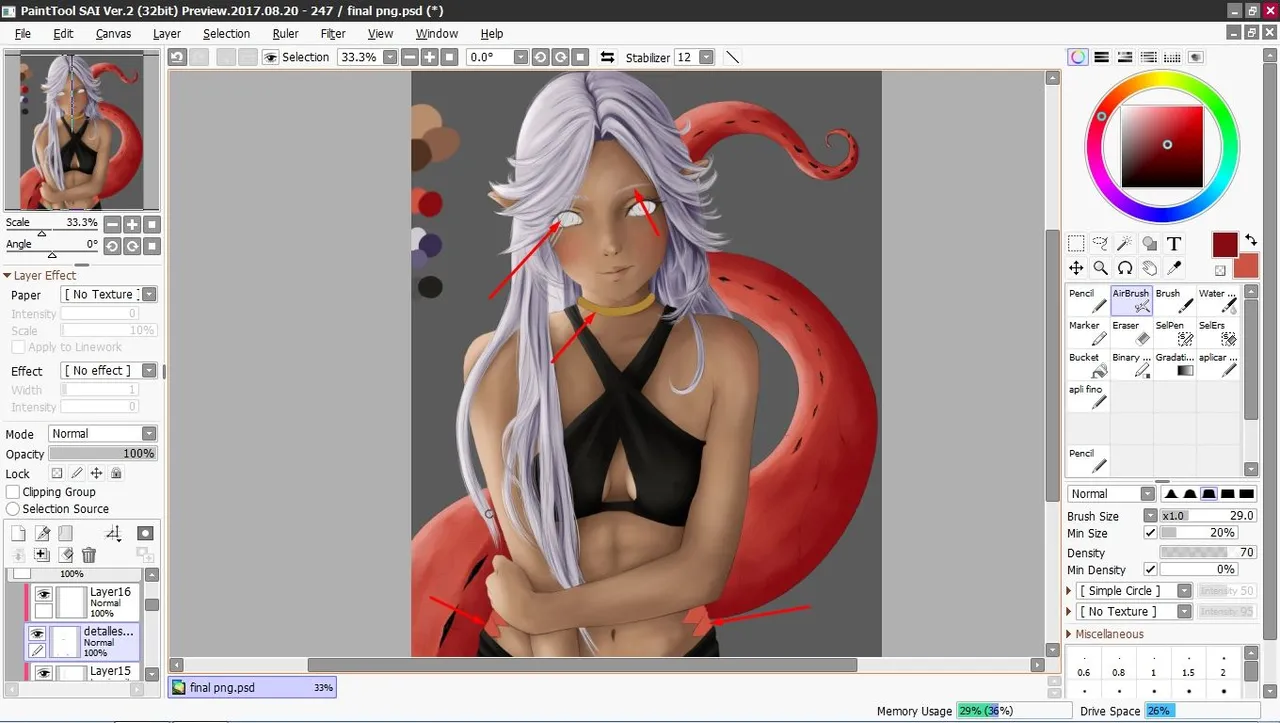1280x723 pixels.
Task: Select the Marker tool
Action: (1088, 333)
